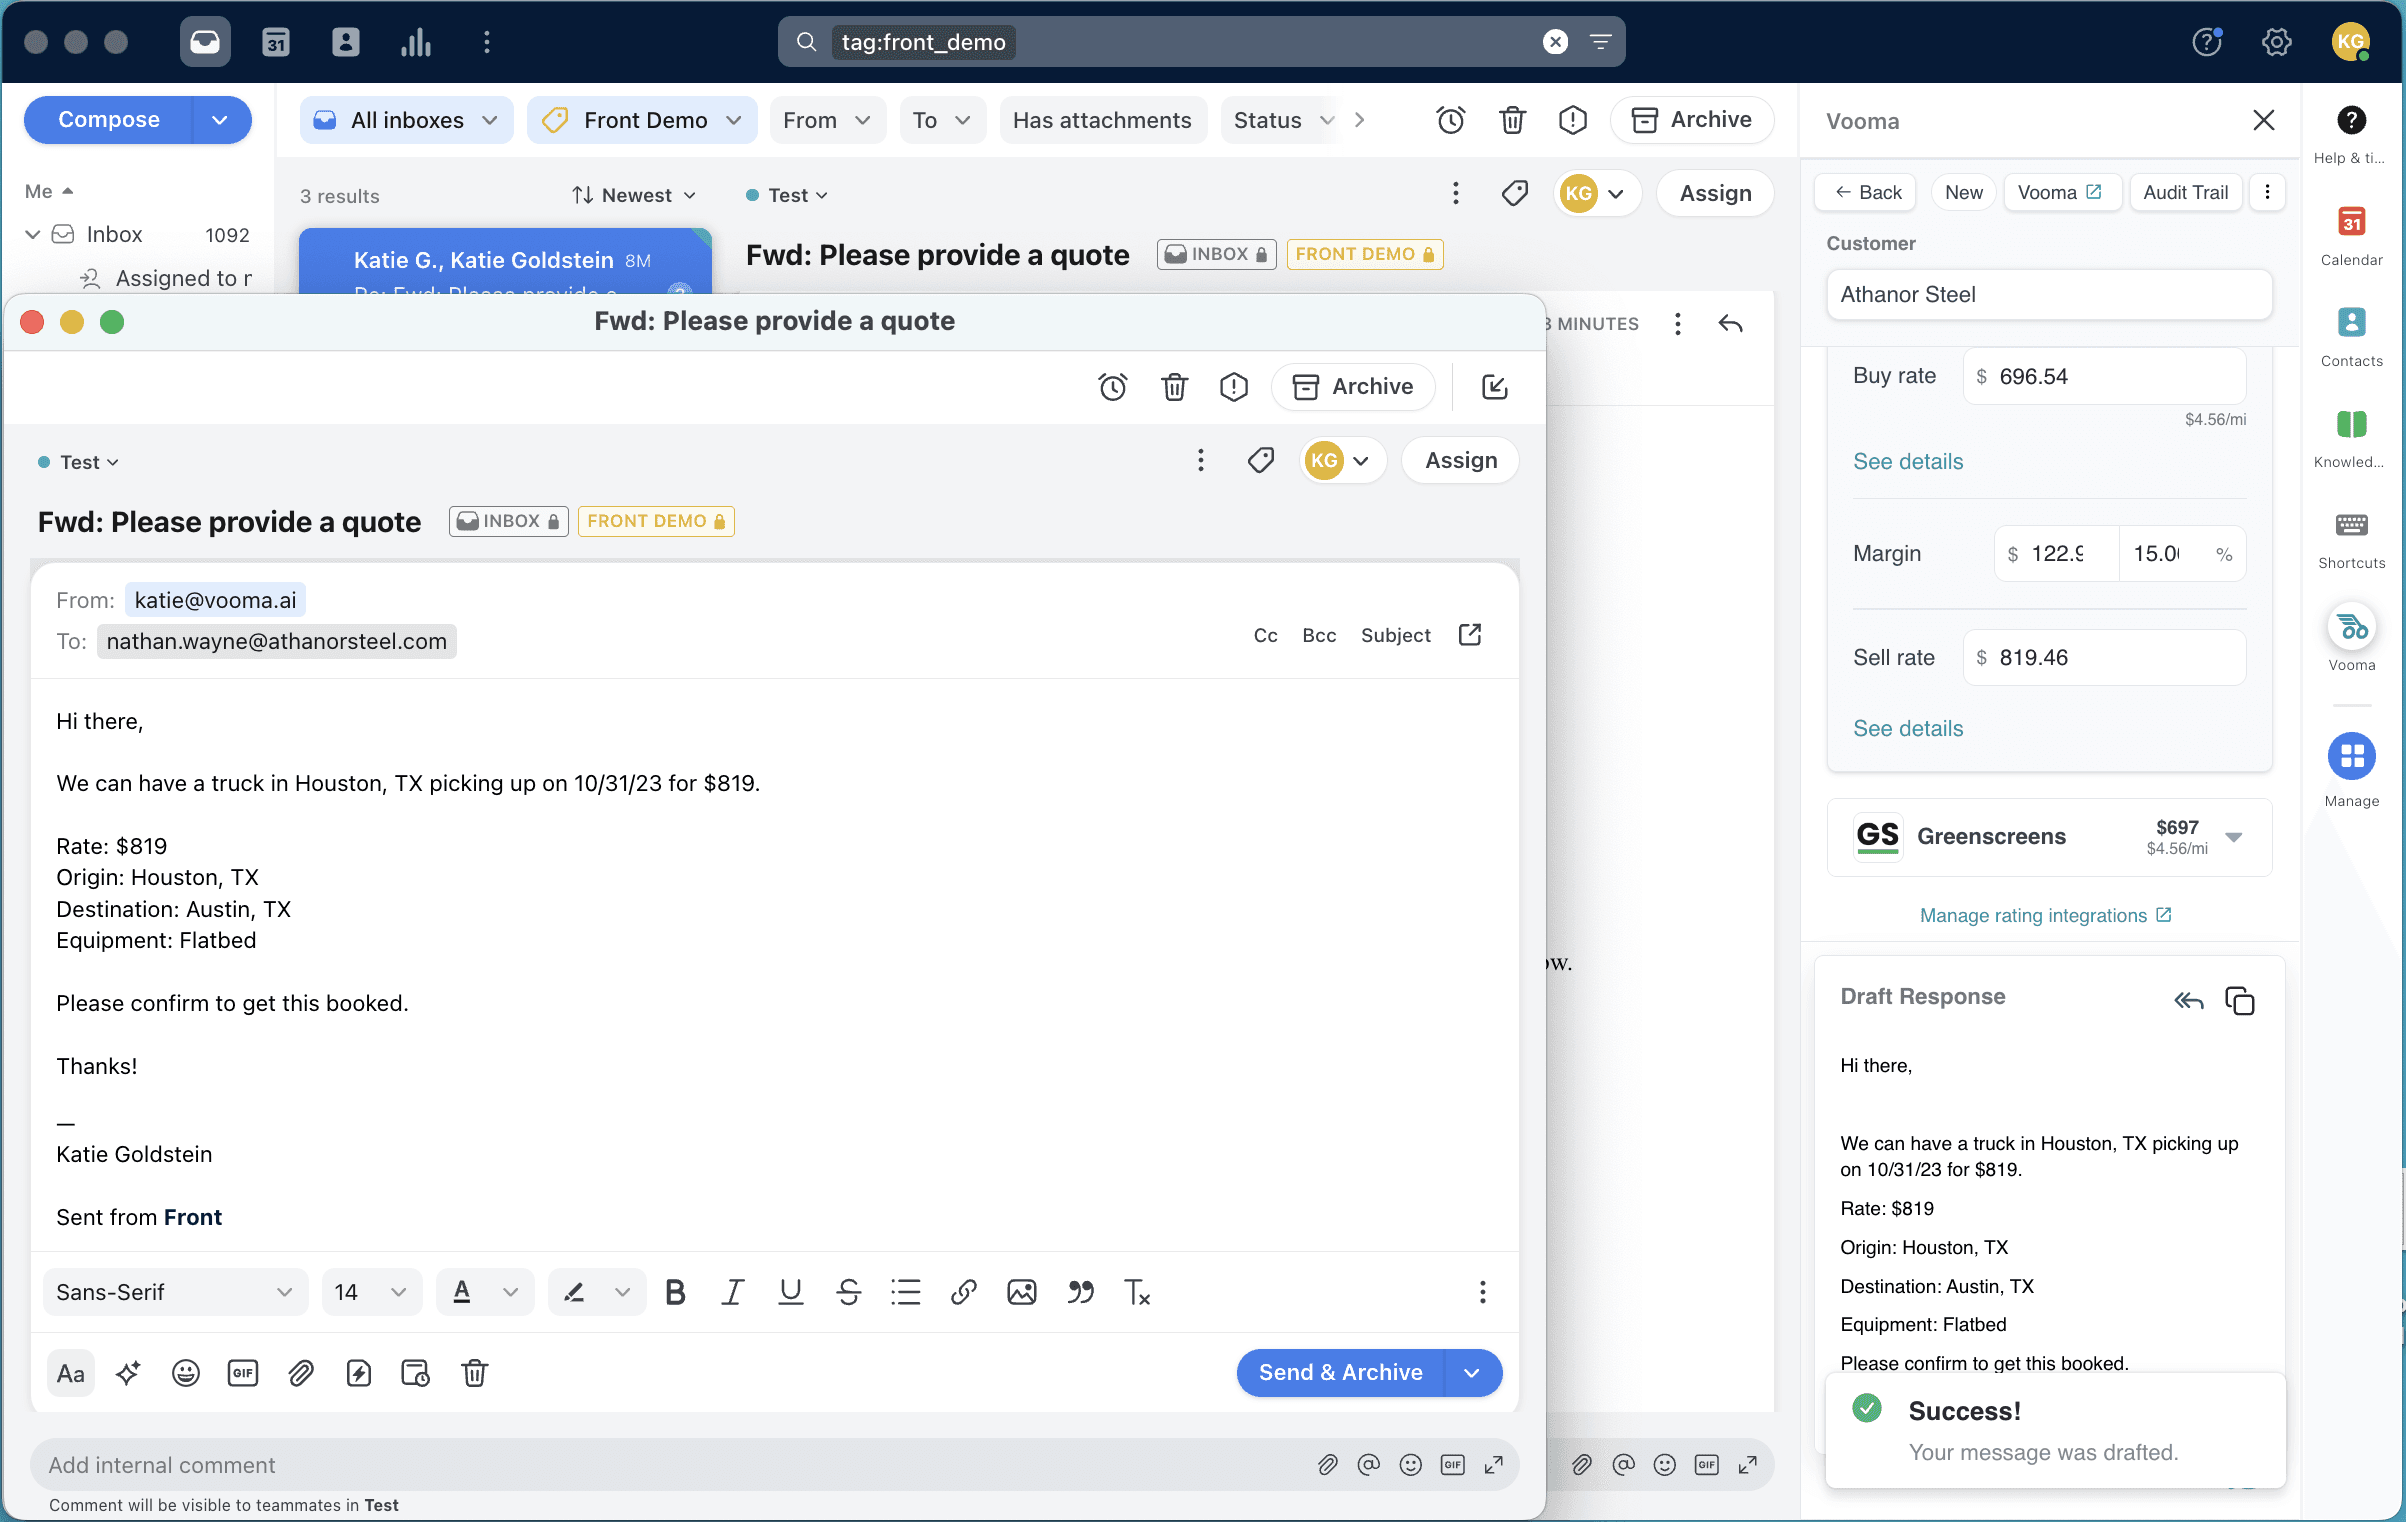
Task: Open the AI sparkle compose assistant
Action: [x=128, y=1373]
